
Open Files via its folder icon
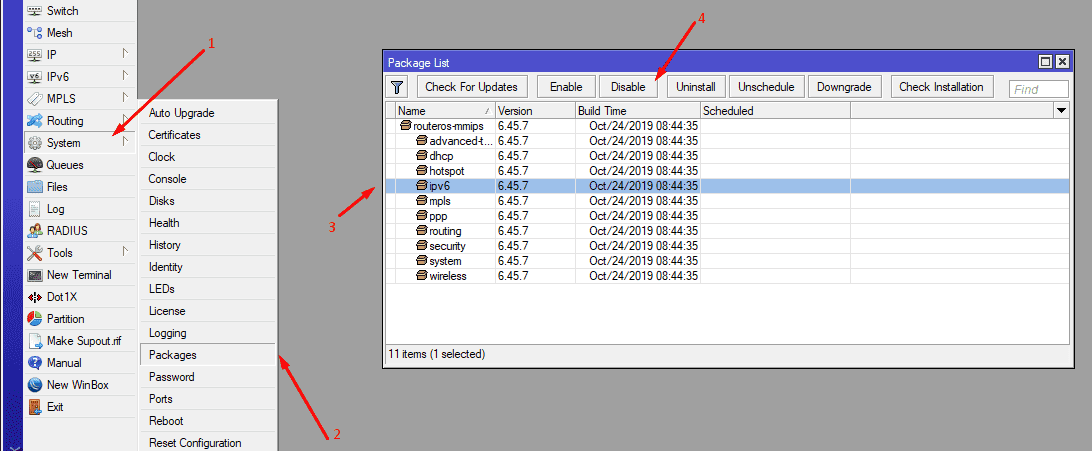tap(35, 187)
